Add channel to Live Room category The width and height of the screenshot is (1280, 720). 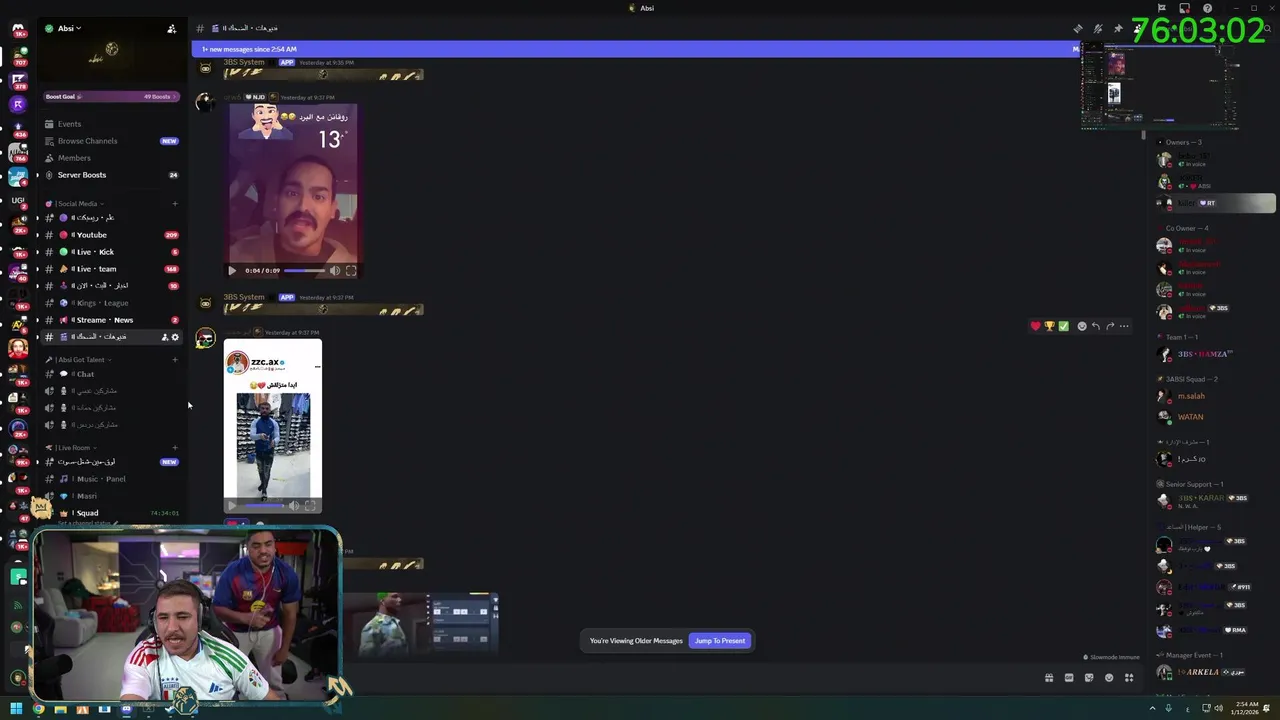[175, 448]
